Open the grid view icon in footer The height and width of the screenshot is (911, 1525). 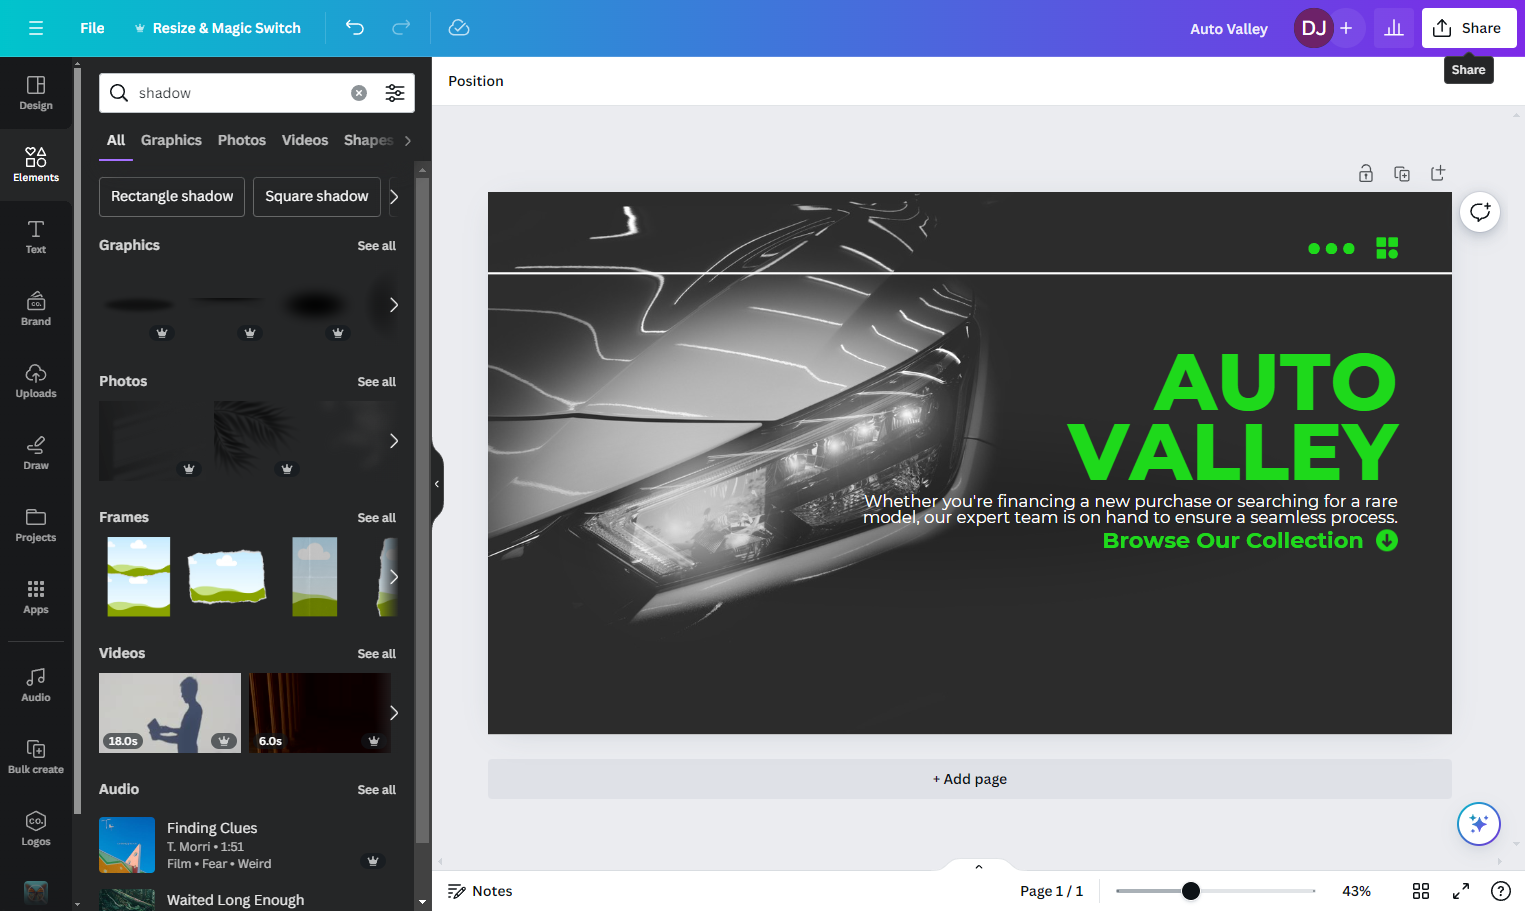click(1421, 891)
